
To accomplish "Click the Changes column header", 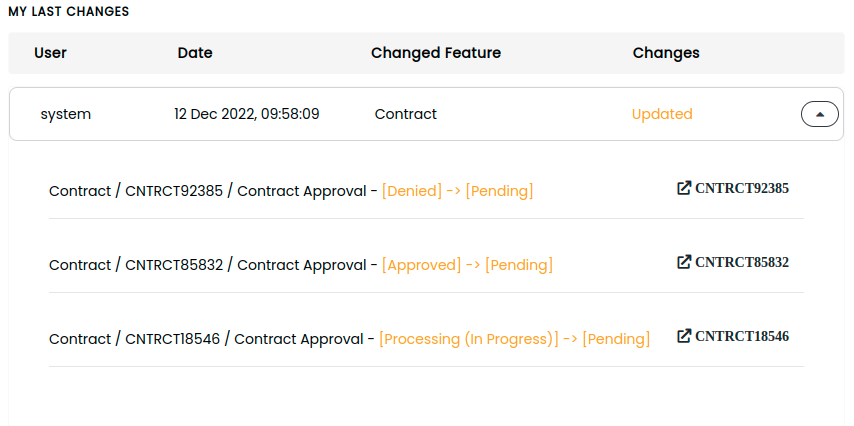I will 666,53.
